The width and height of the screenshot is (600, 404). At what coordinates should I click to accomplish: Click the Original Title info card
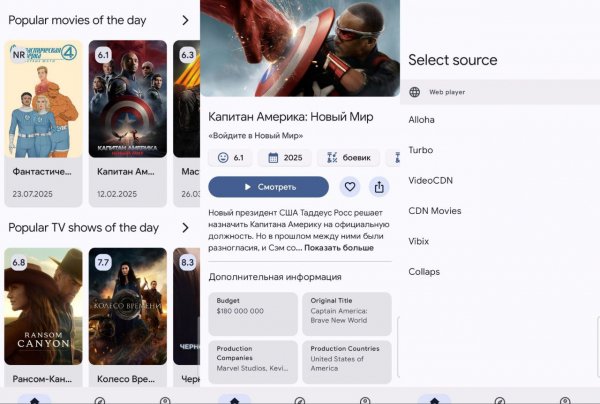[347, 314]
